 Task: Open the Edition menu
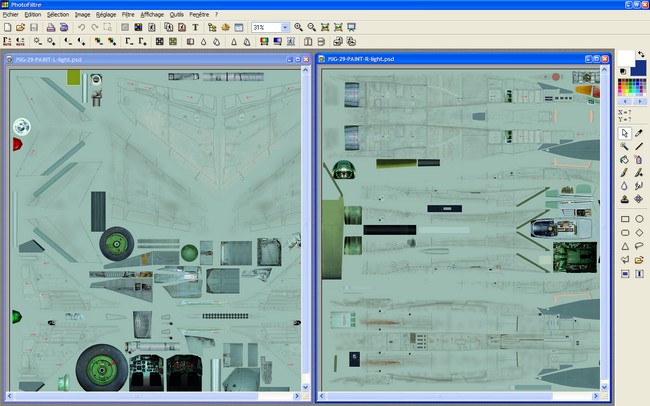(x=33, y=15)
